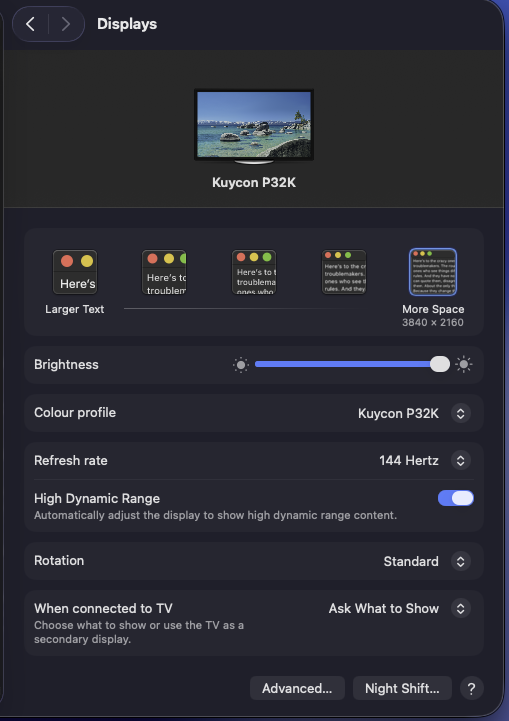Open Night Shift... settings
Screen dimensions: 509x721
click(402, 688)
